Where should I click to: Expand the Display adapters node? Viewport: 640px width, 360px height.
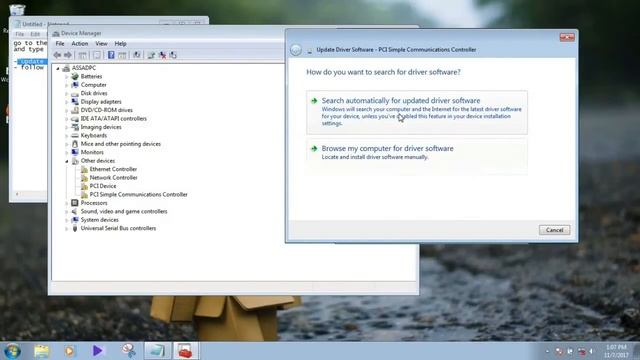[67, 102]
